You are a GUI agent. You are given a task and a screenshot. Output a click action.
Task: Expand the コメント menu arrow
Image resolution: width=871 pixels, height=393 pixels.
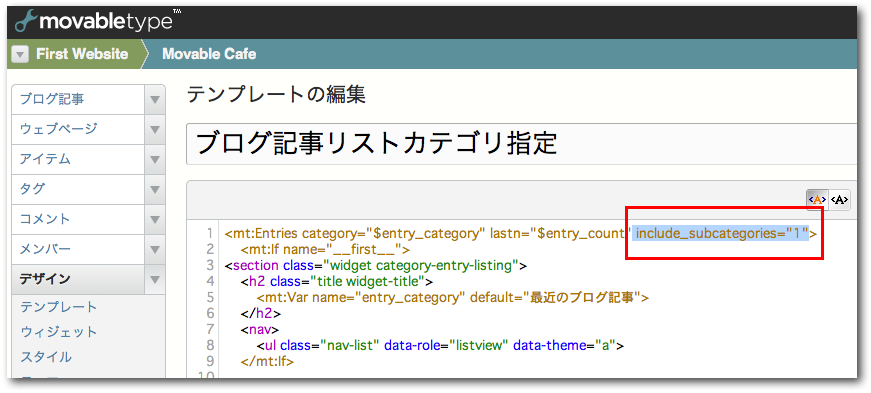click(154, 220)
